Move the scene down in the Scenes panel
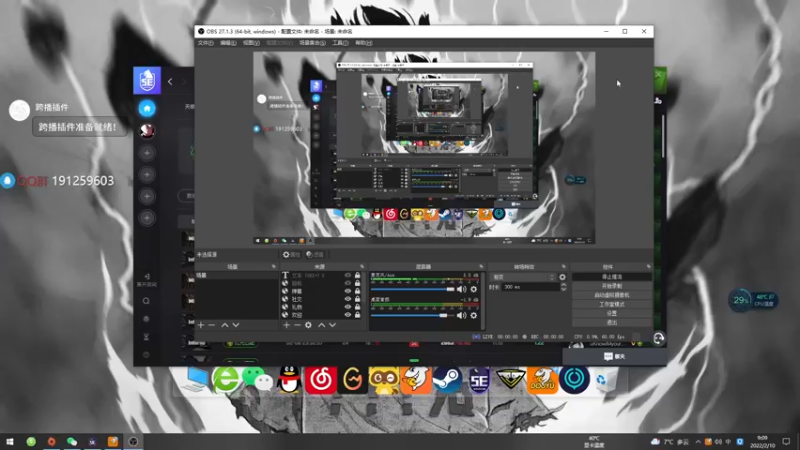 tap(236, 325)
